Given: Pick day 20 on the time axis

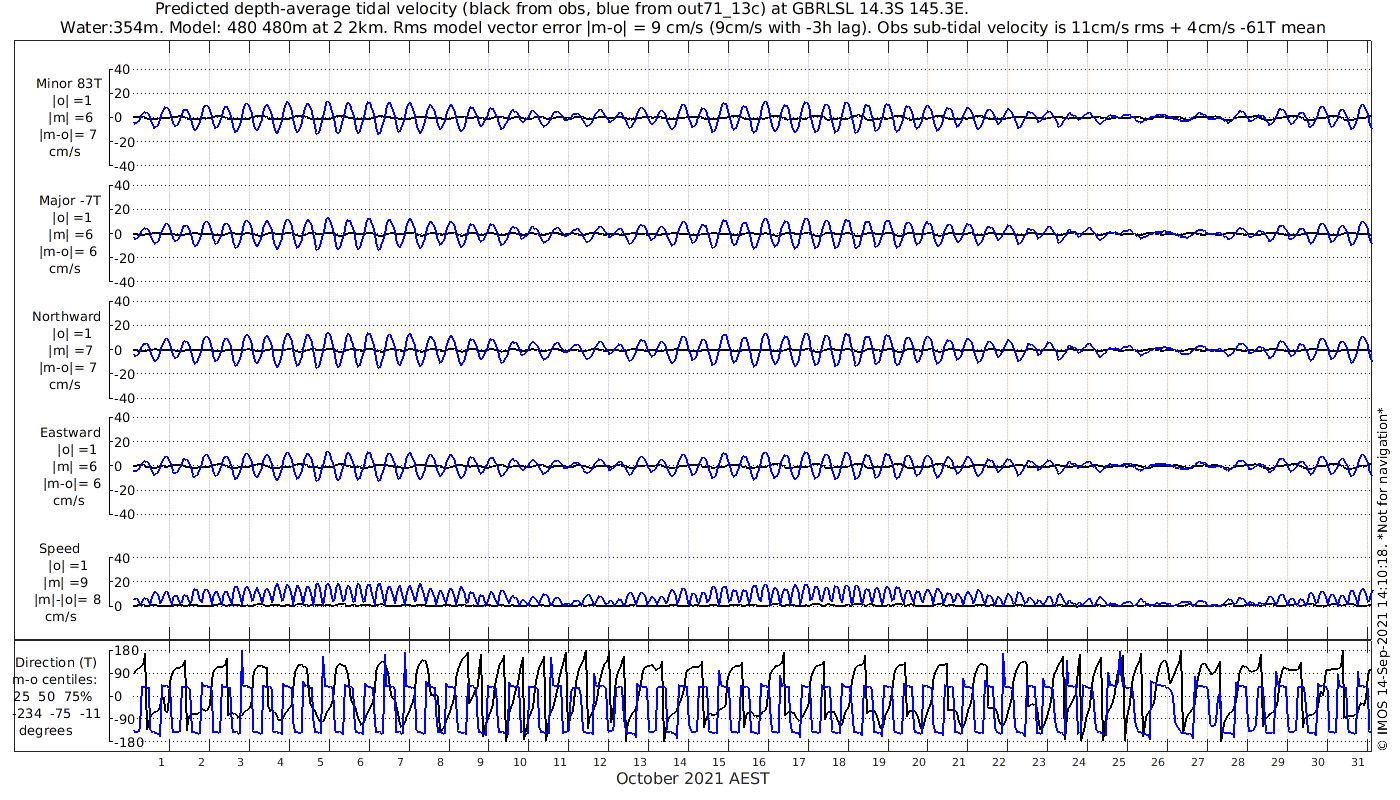Looking at the screenshot, I should point(919,762).
